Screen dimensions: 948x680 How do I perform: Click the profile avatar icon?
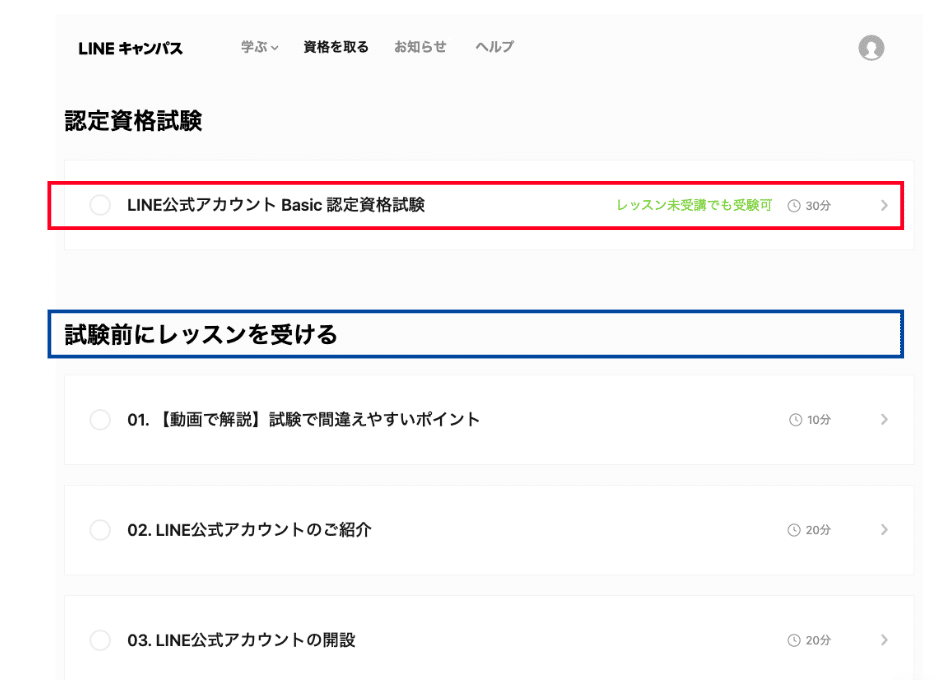click(872, 47)
